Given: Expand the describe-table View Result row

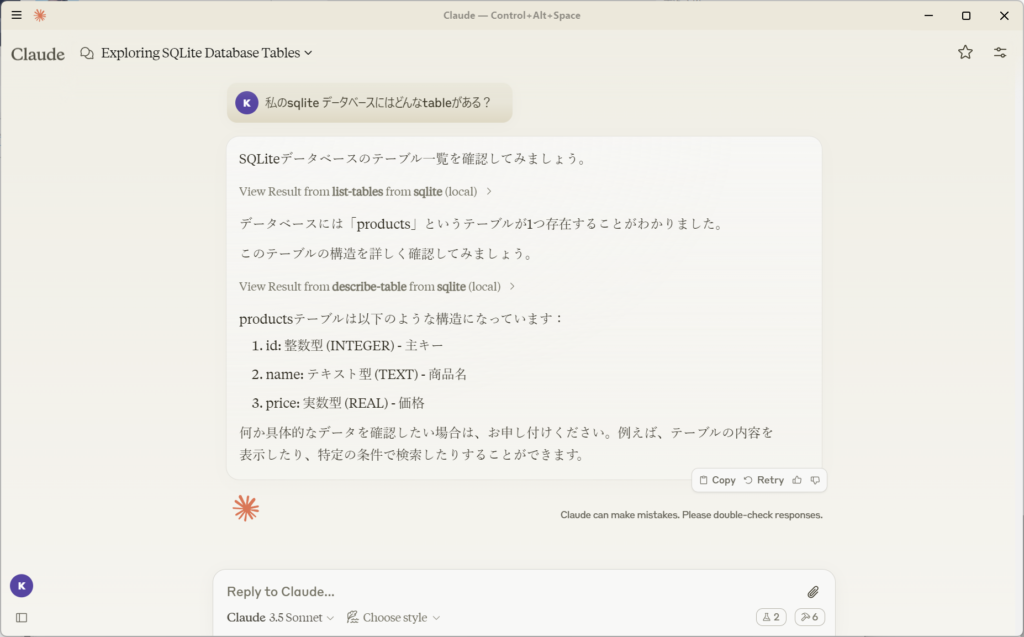Looking at the screenshot, I should click(x=377, y=286).
